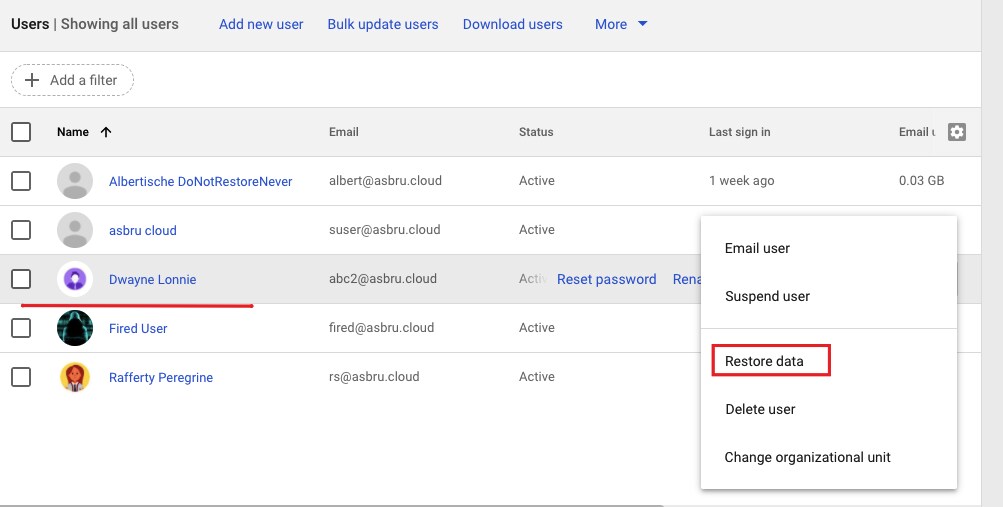Click Reset password for Dwayne Lonnie
The width and height of the screenshot is (1003, 507).
click(606, 279)
